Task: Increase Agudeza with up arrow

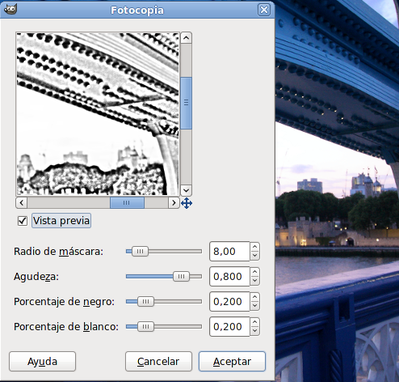Action: (x=255, y=272)
